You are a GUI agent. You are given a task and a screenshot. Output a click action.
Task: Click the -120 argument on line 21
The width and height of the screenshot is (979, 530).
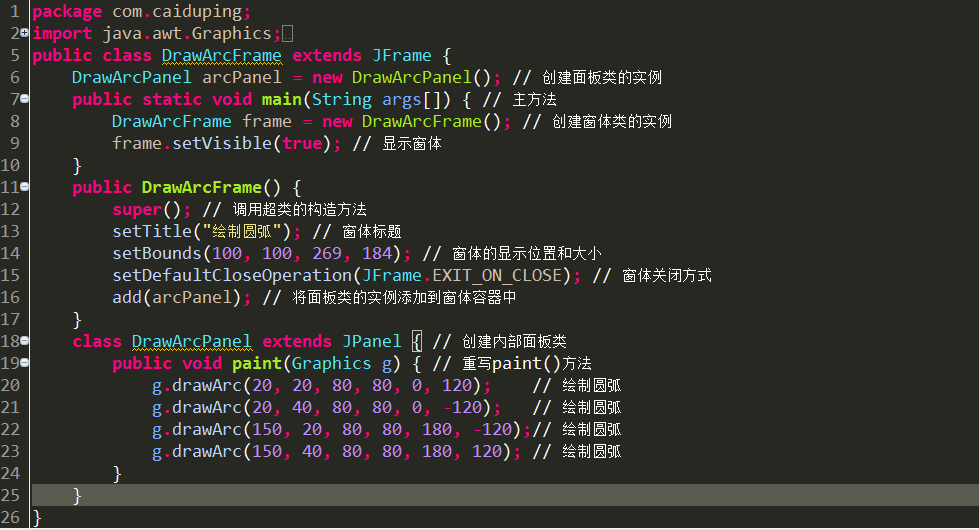pyautogui.click(x=462, y=408)
